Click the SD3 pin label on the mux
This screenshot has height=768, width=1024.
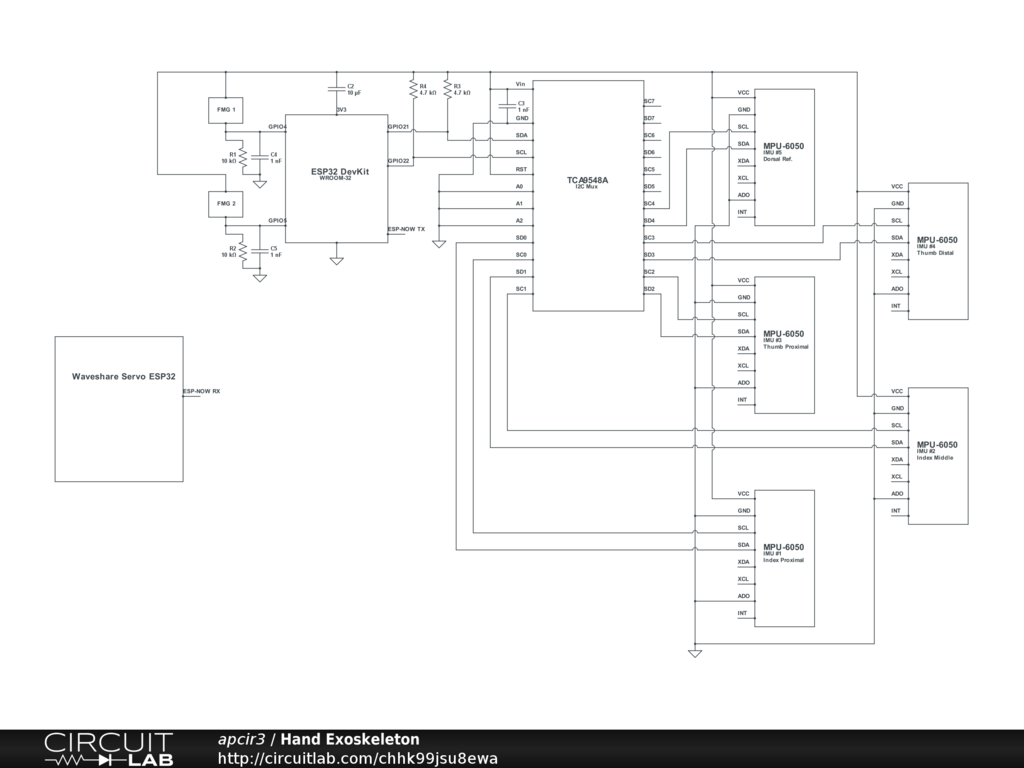coord(649,255)
